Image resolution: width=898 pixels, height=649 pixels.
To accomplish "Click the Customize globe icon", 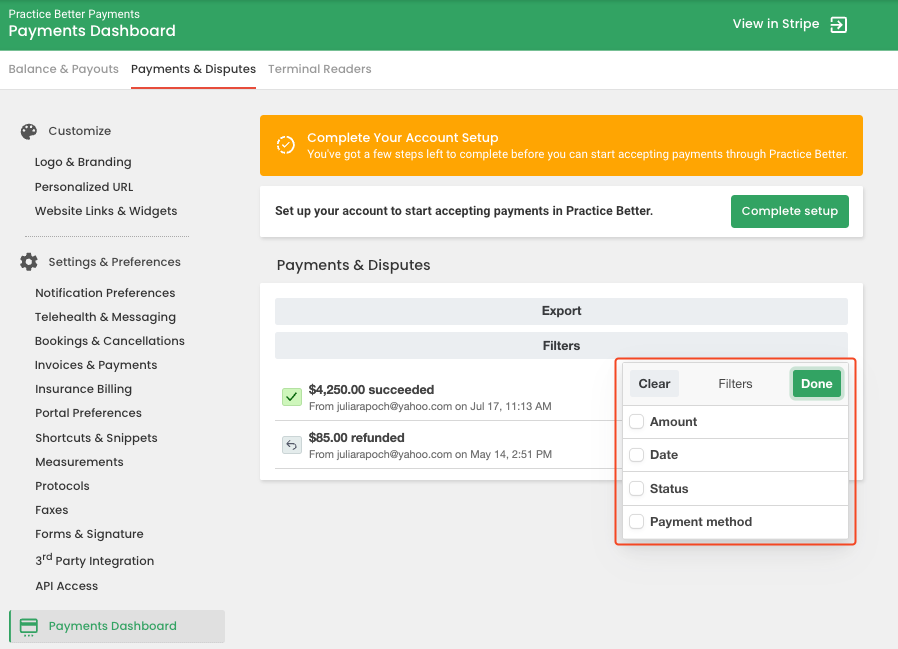I will point(28,130).
